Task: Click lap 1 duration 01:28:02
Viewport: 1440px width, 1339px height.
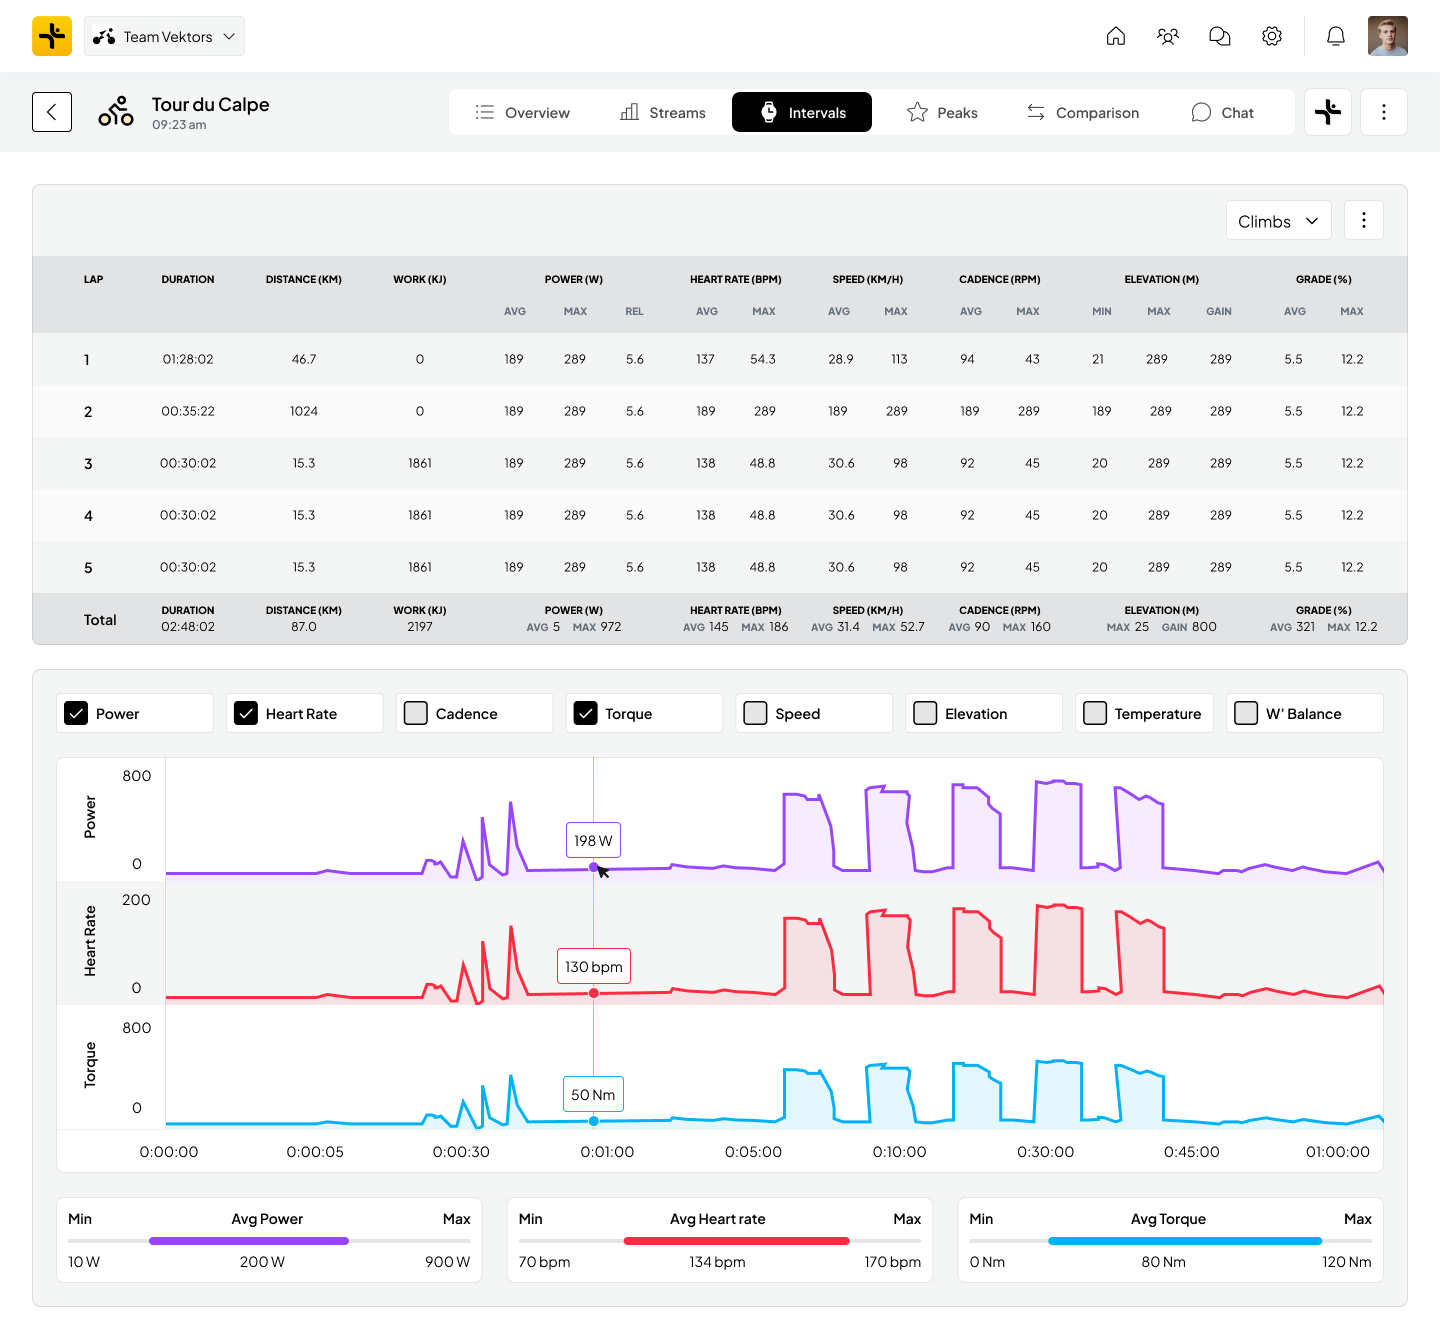Action: 188,359
